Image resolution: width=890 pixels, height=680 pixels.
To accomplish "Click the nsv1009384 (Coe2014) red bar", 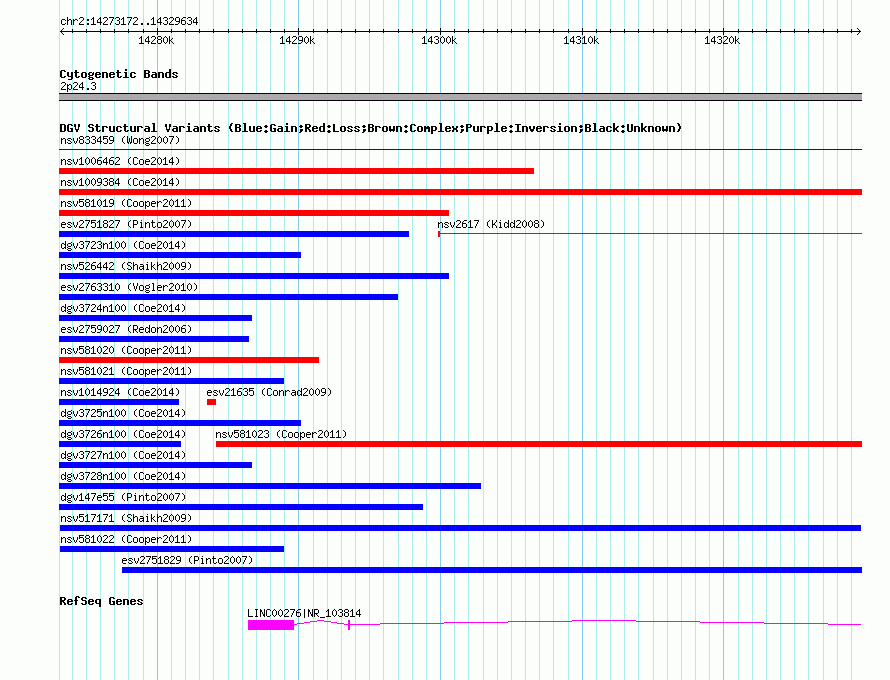I will pos(460,192).
